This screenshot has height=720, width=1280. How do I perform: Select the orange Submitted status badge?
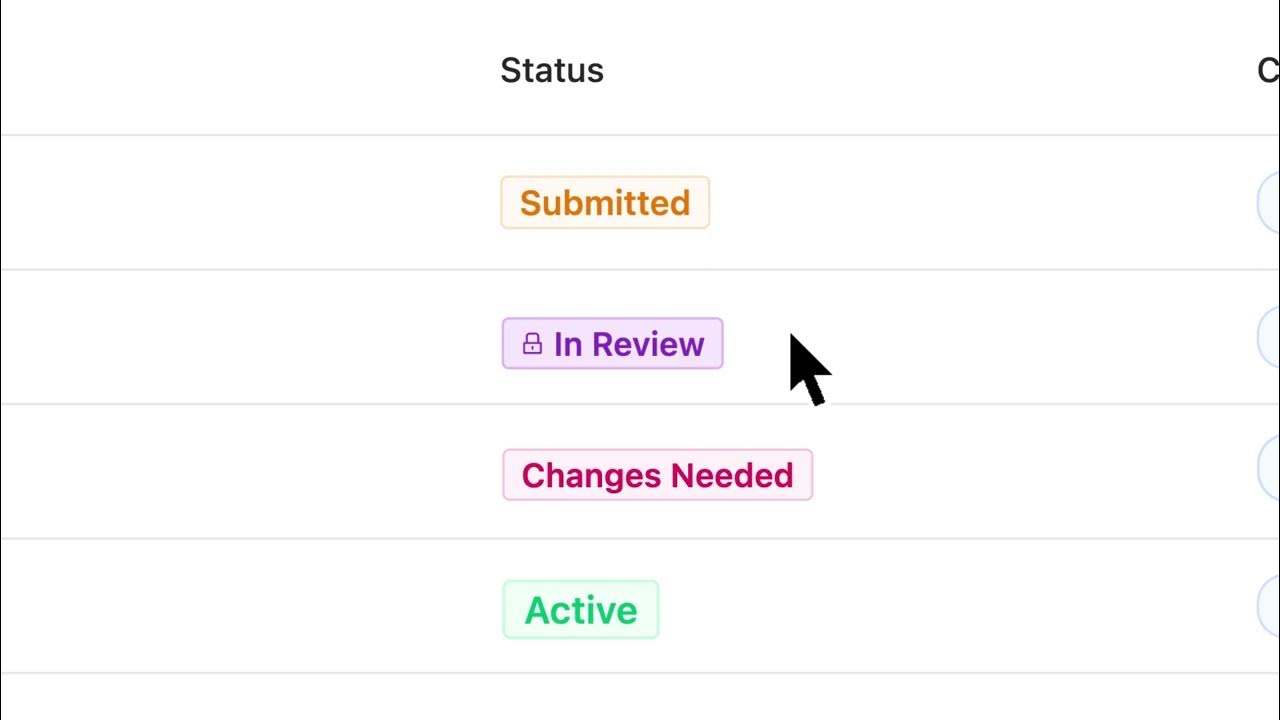click(605, 203)
